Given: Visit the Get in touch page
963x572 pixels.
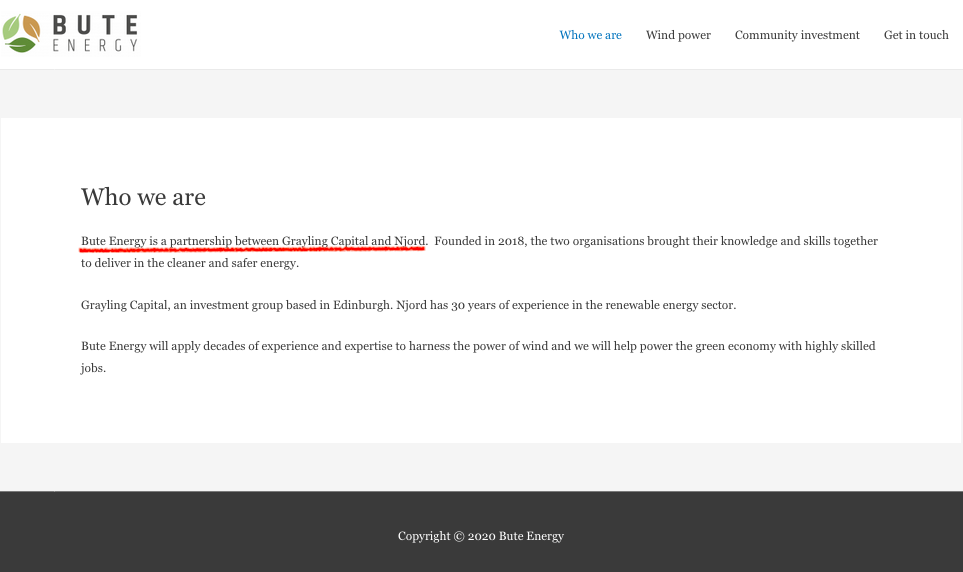Looking at the screenshot, I should click(x=916, y=35).
